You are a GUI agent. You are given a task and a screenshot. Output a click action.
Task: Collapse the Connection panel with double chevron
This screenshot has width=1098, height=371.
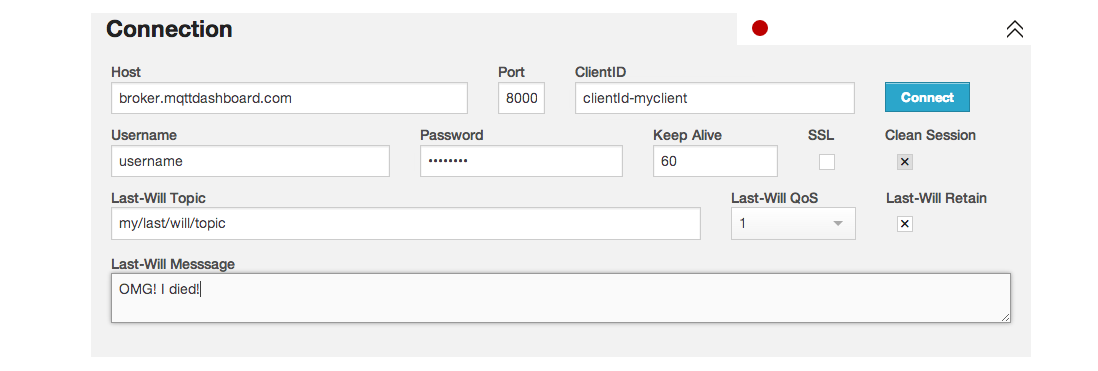coord(1014,29)
